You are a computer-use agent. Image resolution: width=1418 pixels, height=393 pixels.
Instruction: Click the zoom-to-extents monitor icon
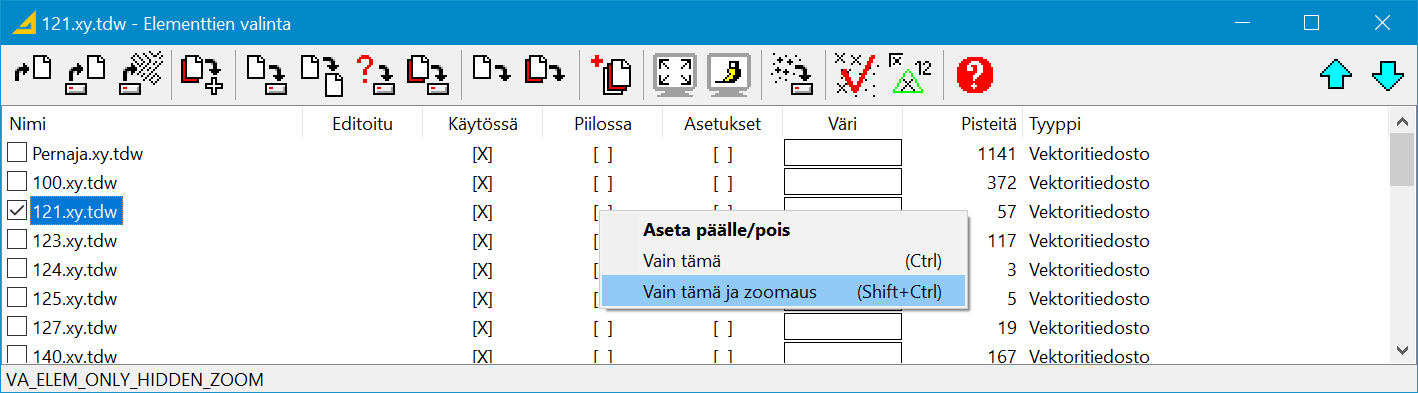click(x=675, y=74)
